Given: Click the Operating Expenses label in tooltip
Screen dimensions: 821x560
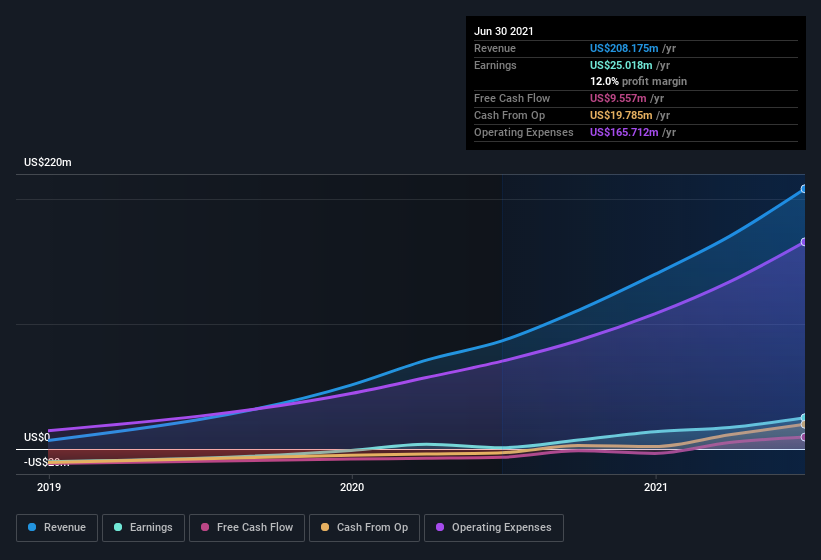Looking at the screenshot, I should pos(524,132).
